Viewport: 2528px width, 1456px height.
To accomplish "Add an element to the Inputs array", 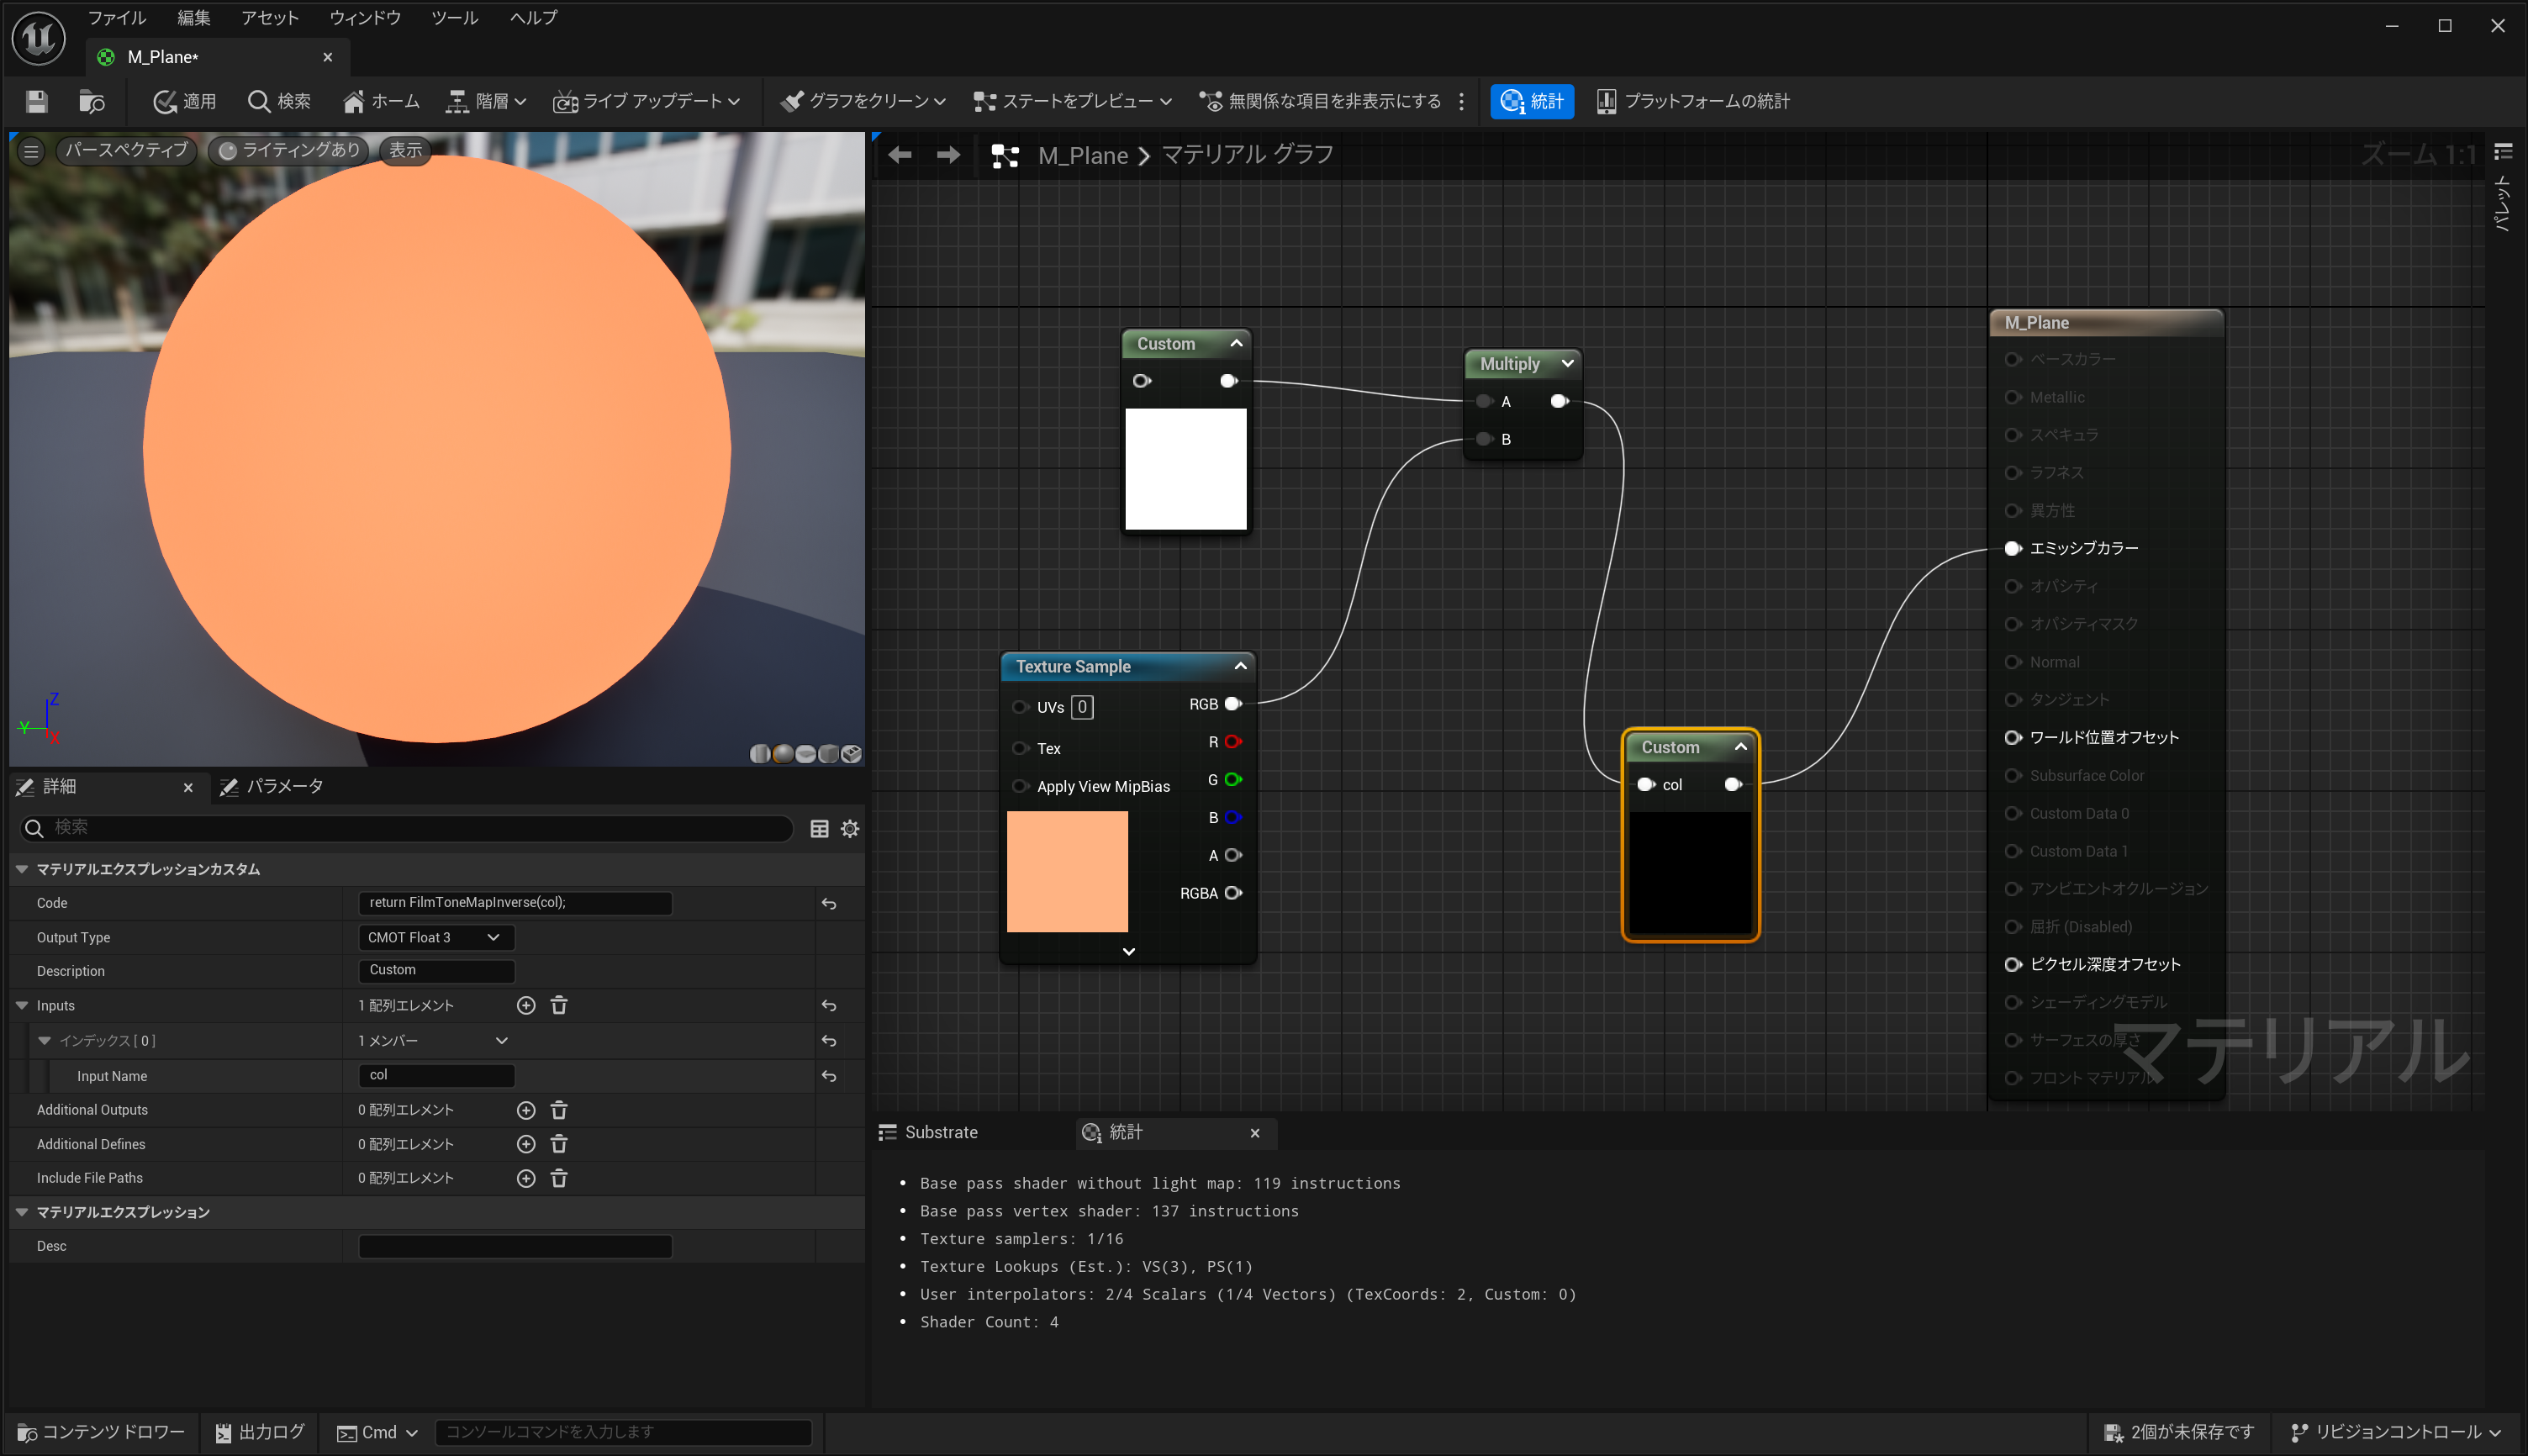I will click(x=526, y=1005).
